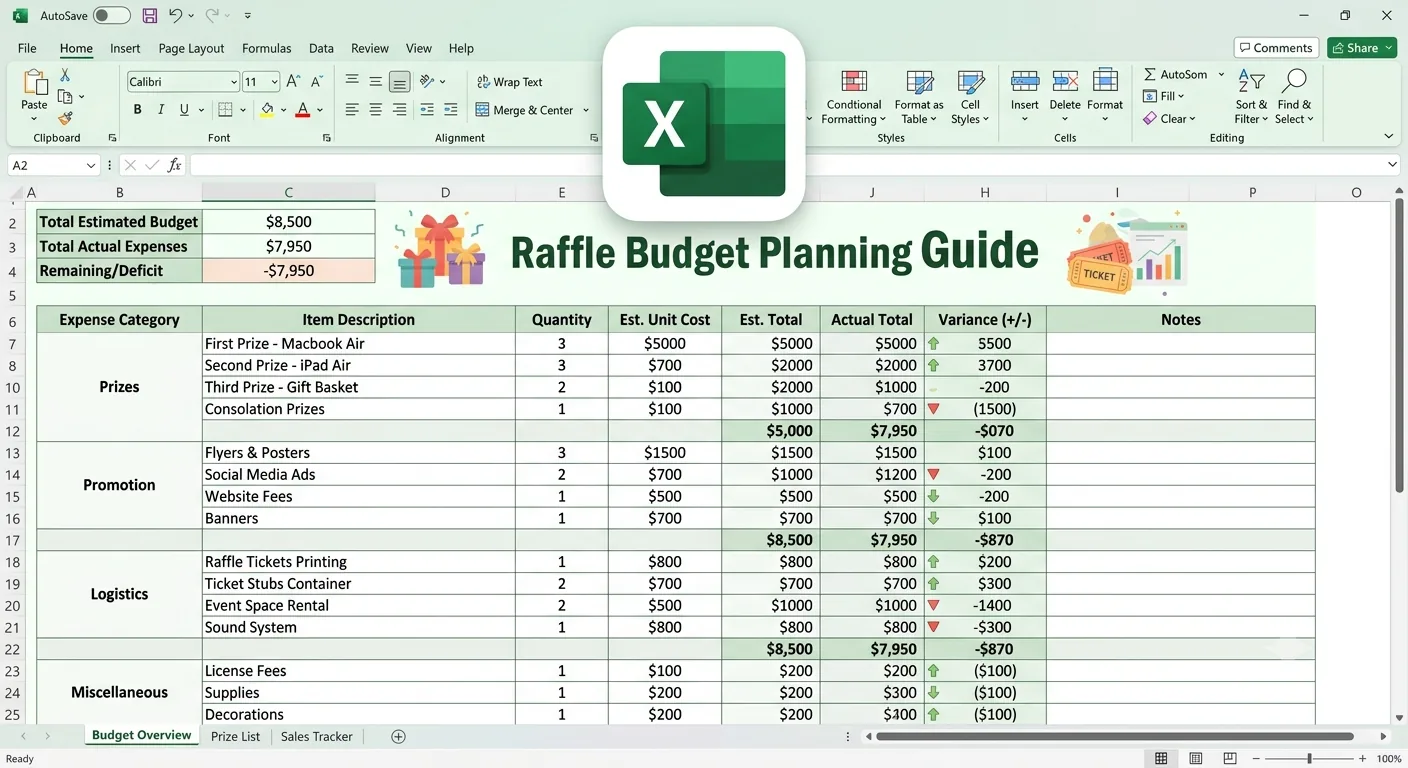Toggle Bold formatting
The height and width of the screenshot is (768, 1408).
(x=137, y=110)
